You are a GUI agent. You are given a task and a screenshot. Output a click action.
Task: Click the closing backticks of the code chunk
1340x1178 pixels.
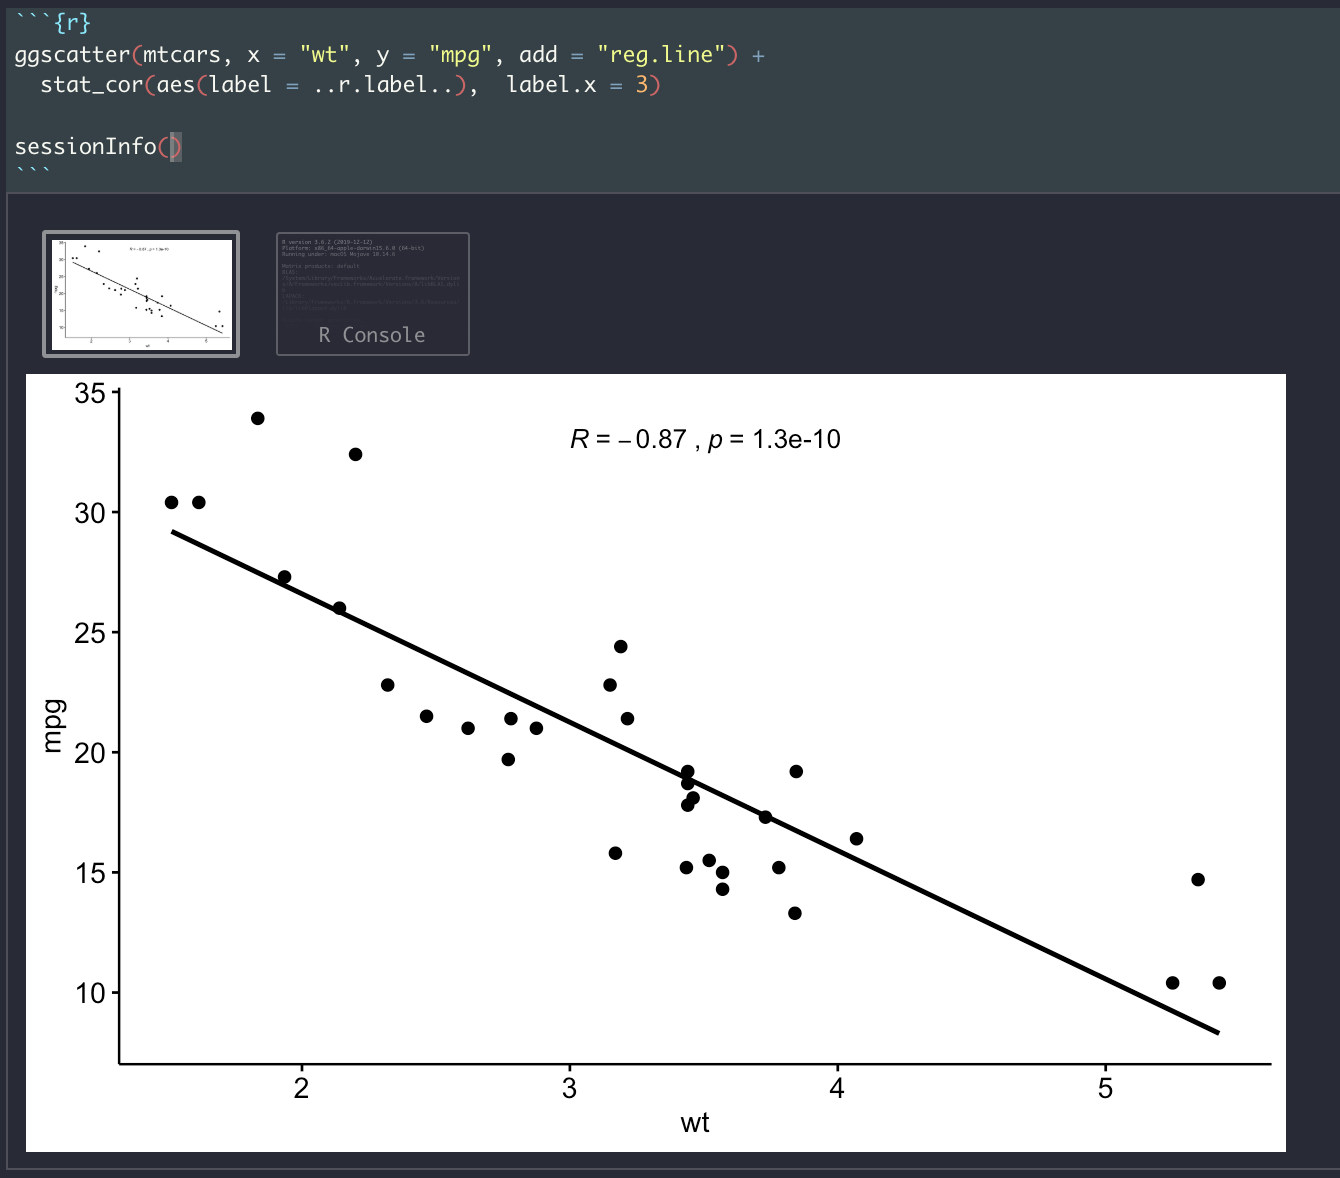tap(35, 170)
